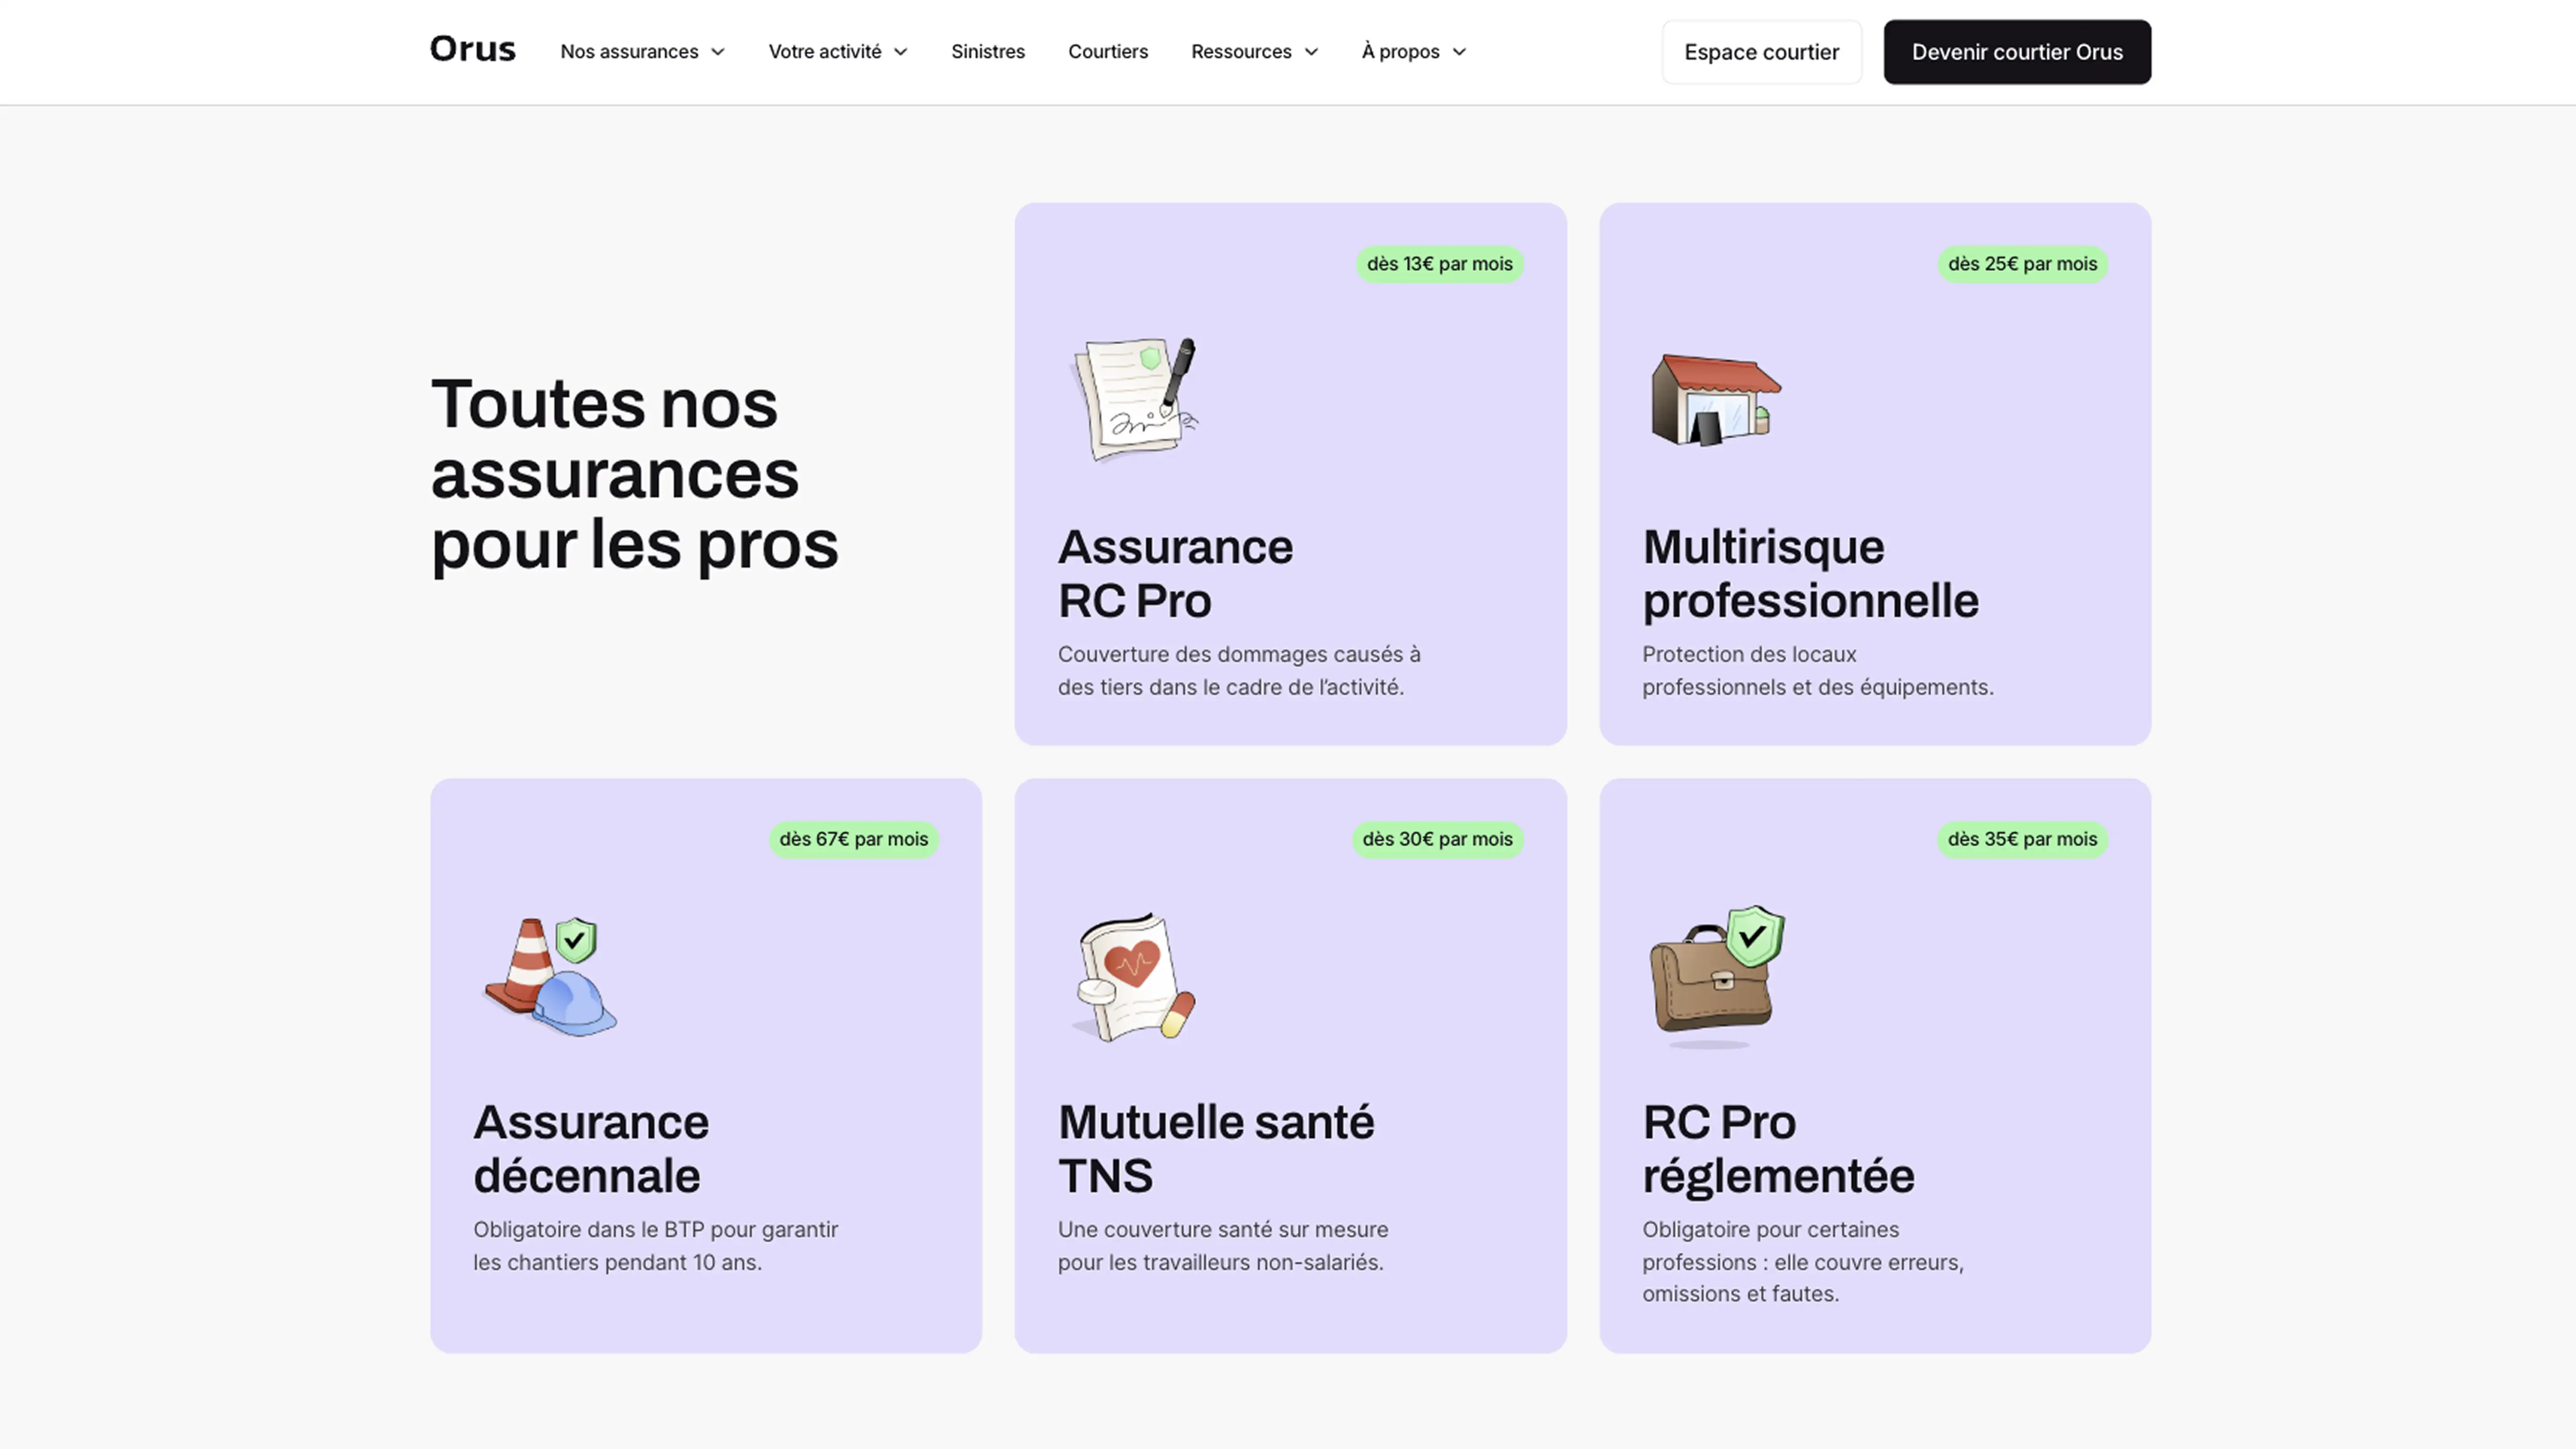The height and width of the screenshot is (1449, 2576).
Task: Click the Espace courtier button
Action: click(1761, 52)
